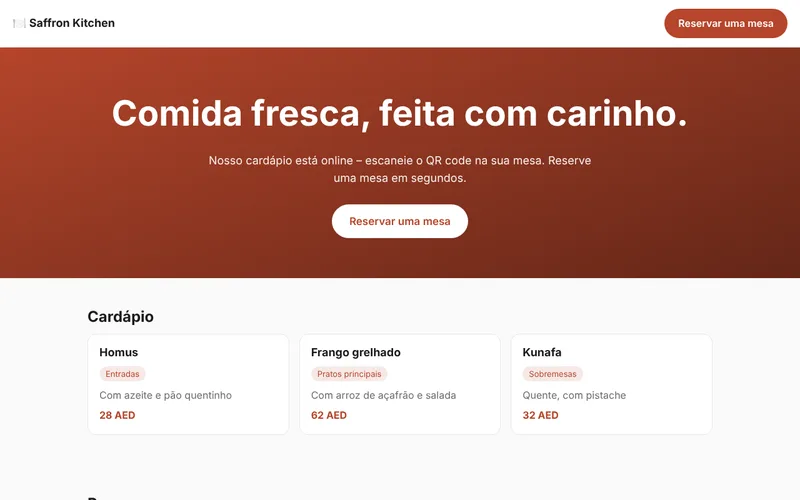Select the Entradas category tag
Image resolution: width=800 pixels, height=500 pixels.
coord(122,374)
